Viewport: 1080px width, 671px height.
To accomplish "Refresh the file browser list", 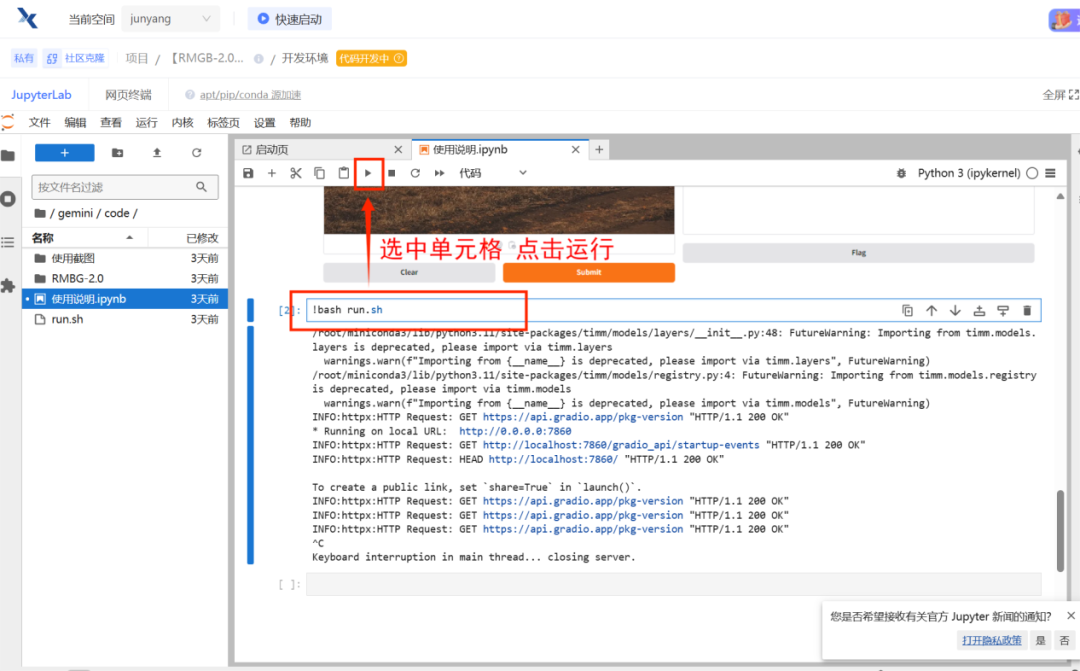I will (x=196, y=153).
